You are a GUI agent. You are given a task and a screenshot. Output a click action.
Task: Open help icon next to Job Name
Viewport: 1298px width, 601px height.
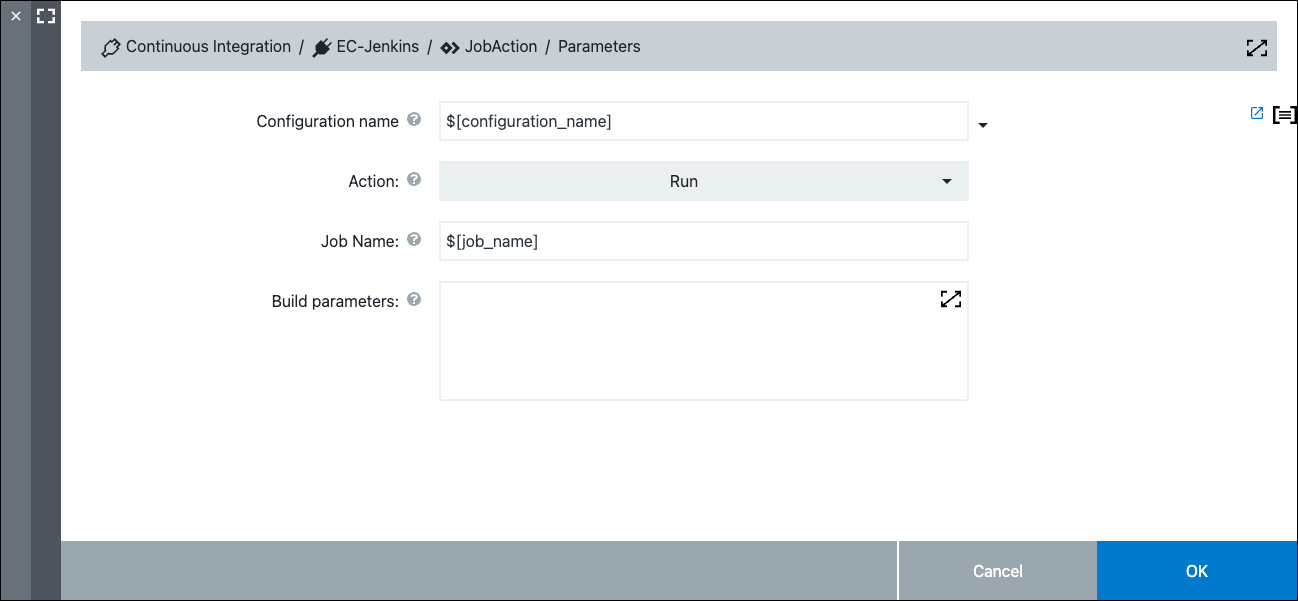pyautogui.click(x=415, y=241)
